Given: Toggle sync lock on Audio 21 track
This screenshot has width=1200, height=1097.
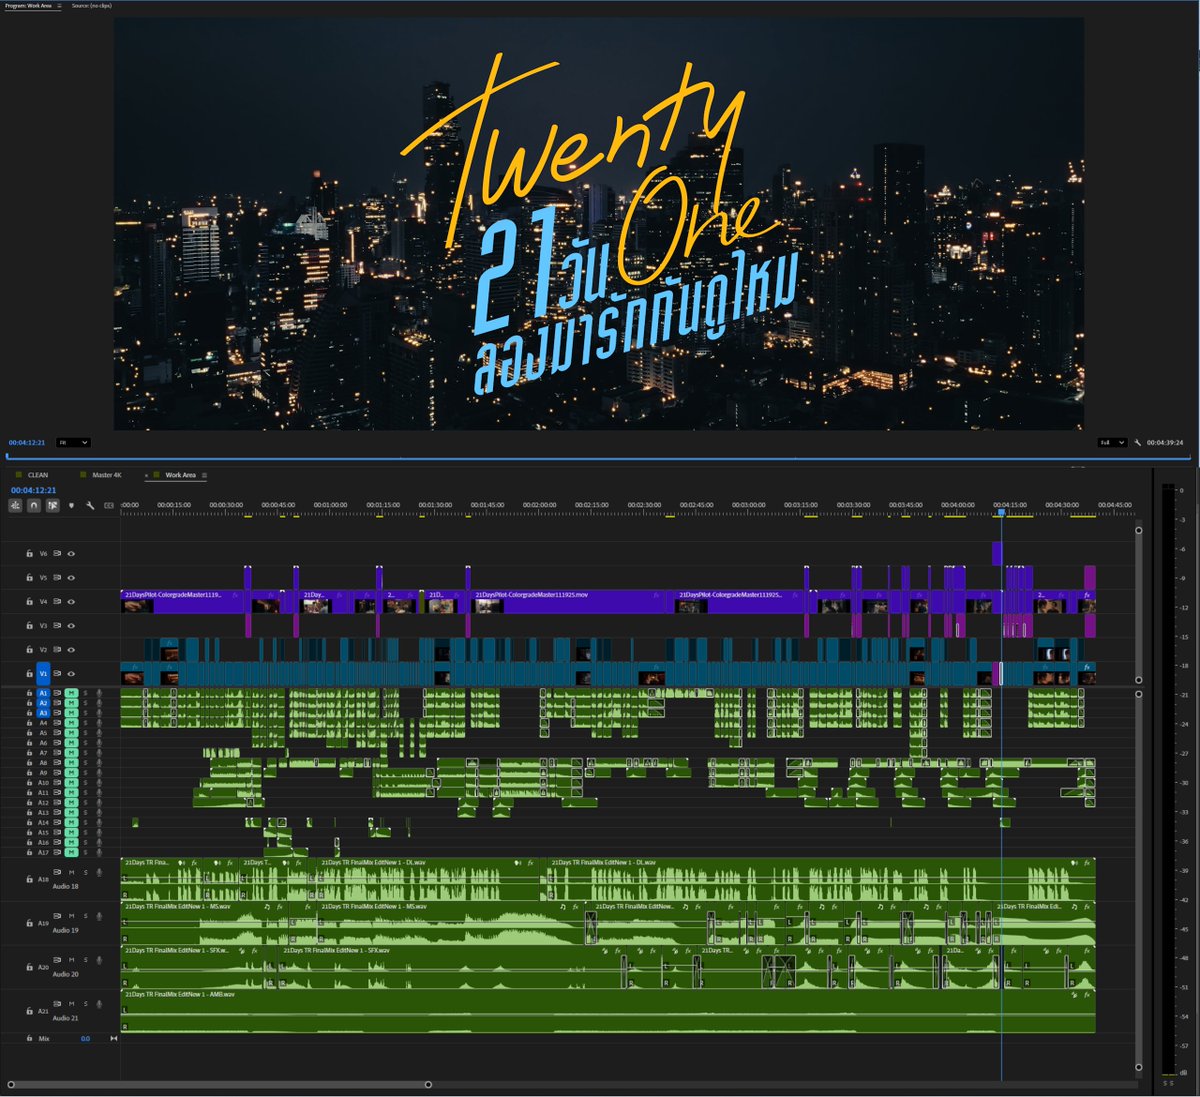Looking at the screenshot, I should point(57,1004).
